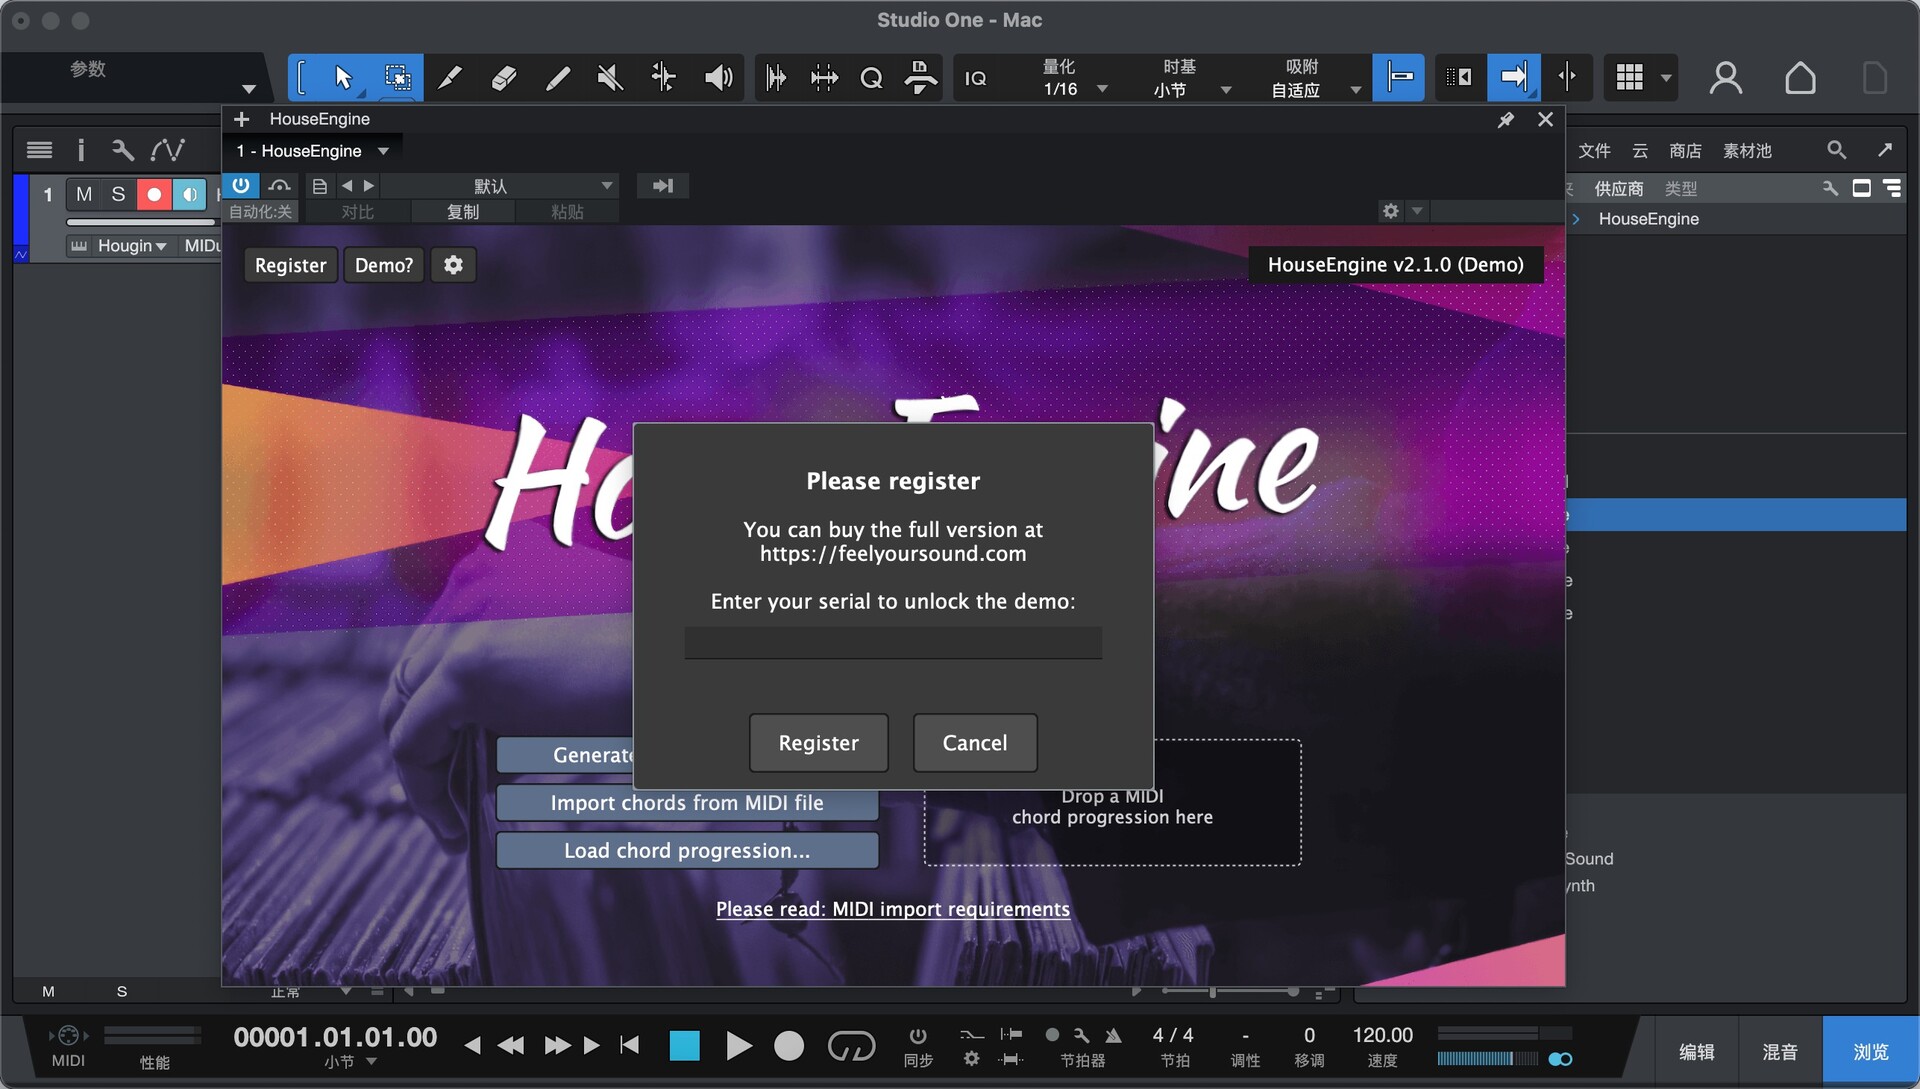Show automation curve icon
The image size is (1920, 1089).
pyautogui.click(x=167, y=150)
